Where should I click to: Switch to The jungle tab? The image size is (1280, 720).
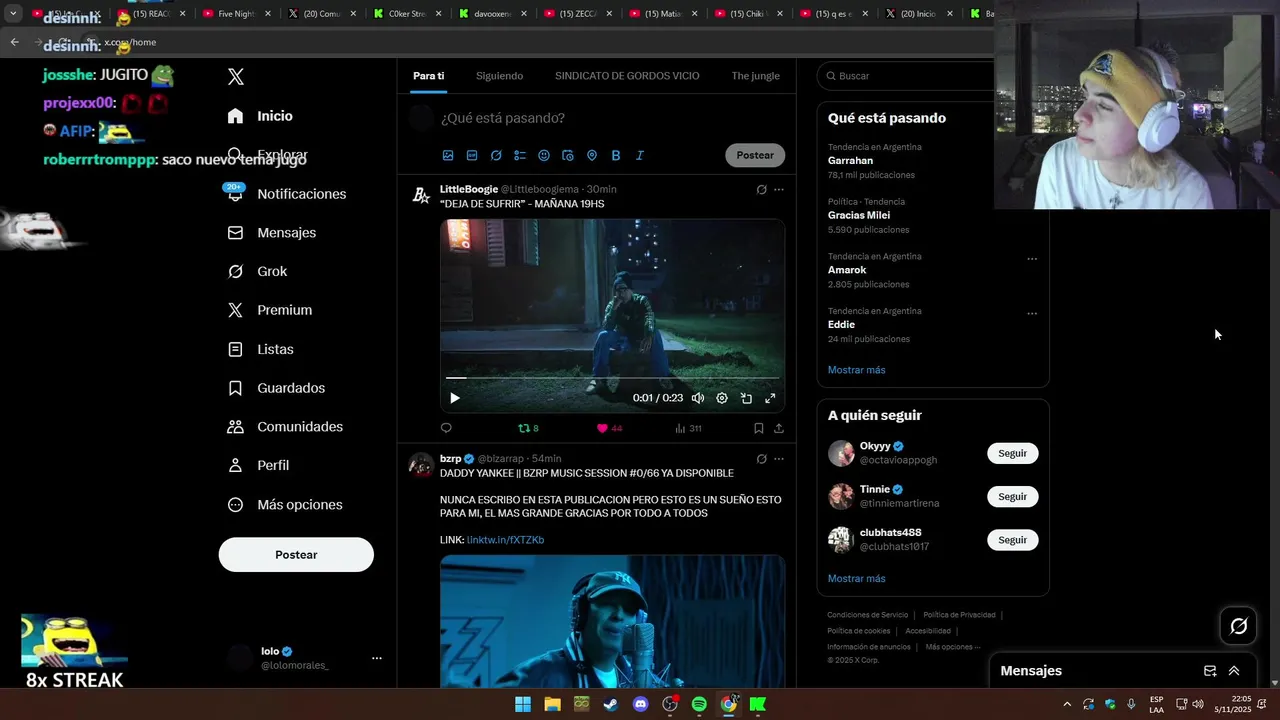pyautogui.click(x=755, y=76)
